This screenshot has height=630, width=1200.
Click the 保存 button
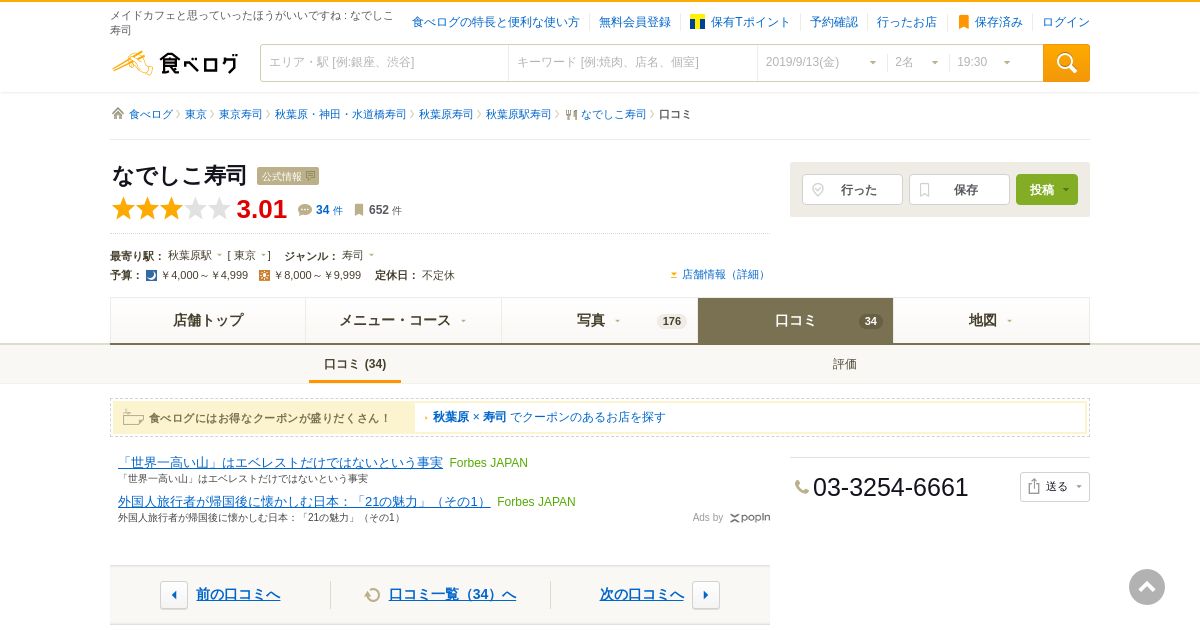point(959,190)
